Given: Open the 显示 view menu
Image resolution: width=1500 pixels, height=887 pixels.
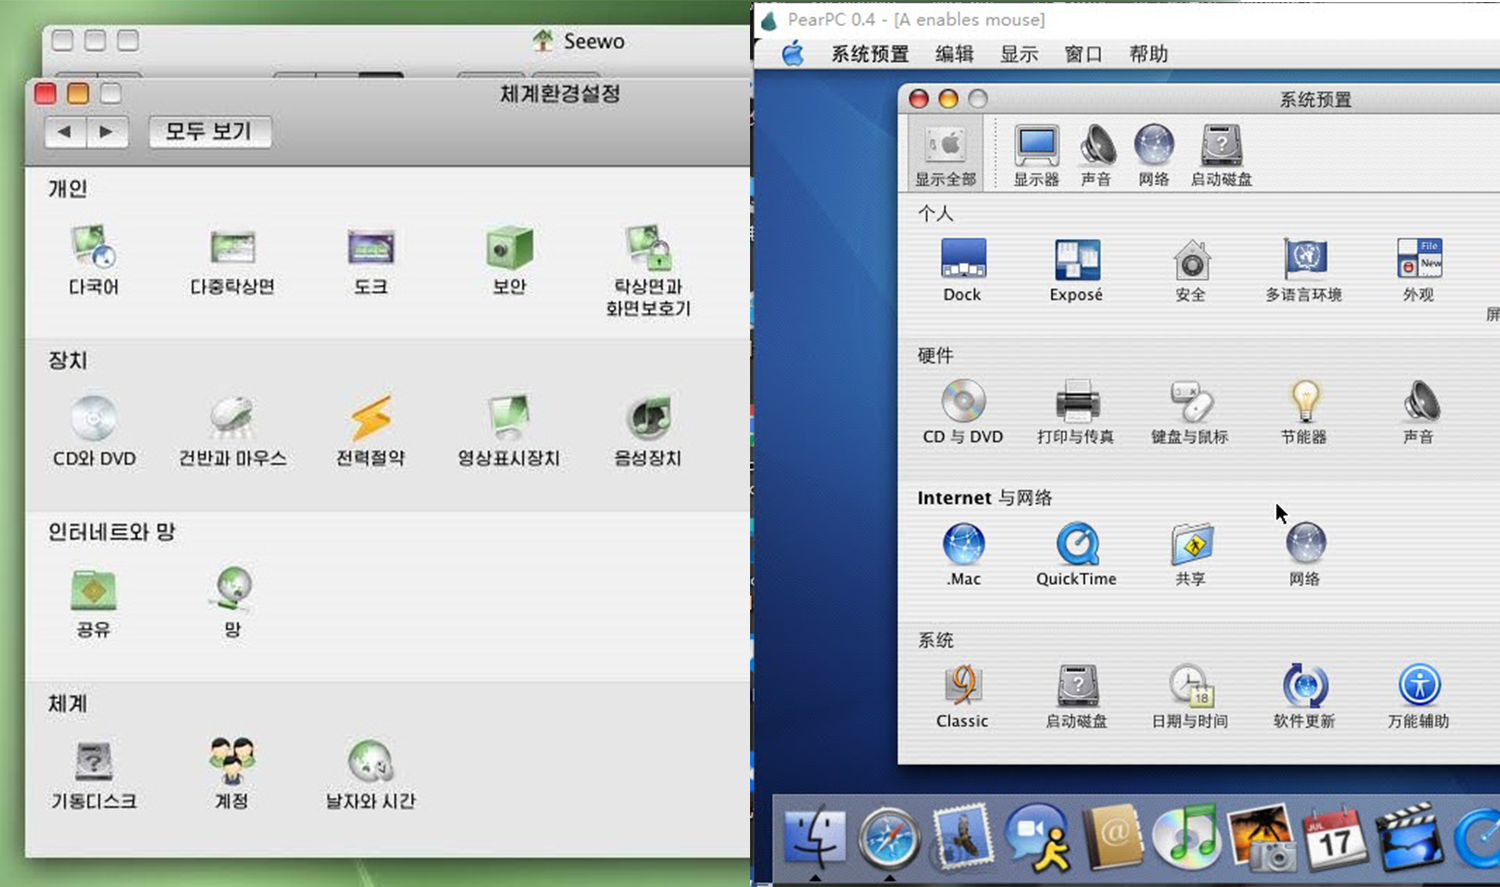Looking at the screenshot, I should point(1019,54).
